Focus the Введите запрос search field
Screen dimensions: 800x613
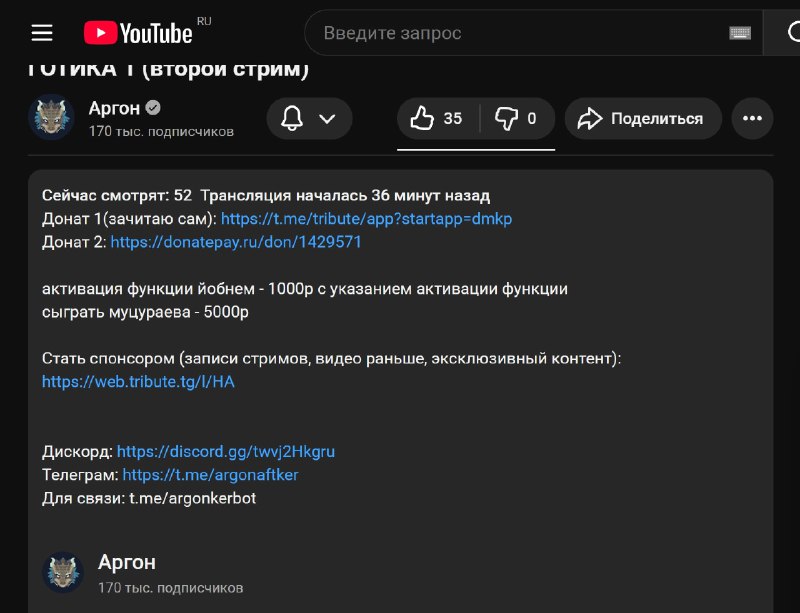520,33
